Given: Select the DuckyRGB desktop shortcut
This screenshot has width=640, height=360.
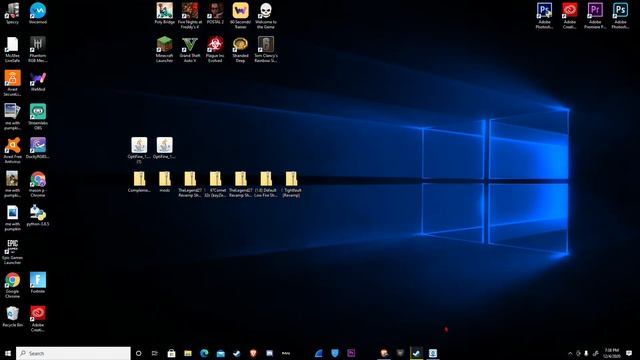Looking at the screenshot, I should pos(38,148).
